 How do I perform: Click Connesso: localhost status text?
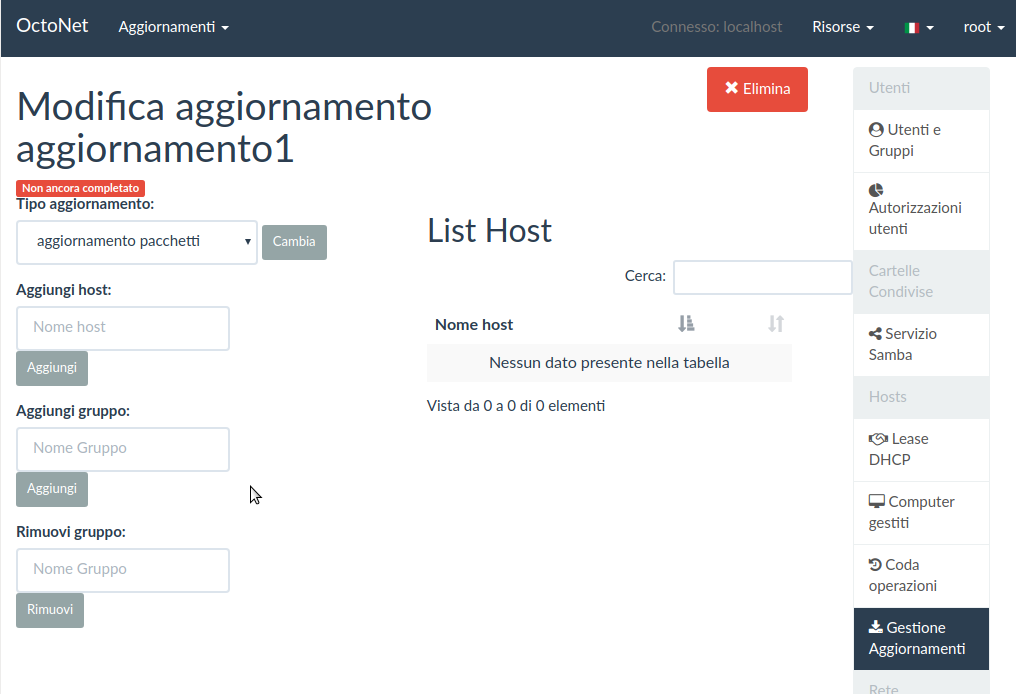coord(717,27)
